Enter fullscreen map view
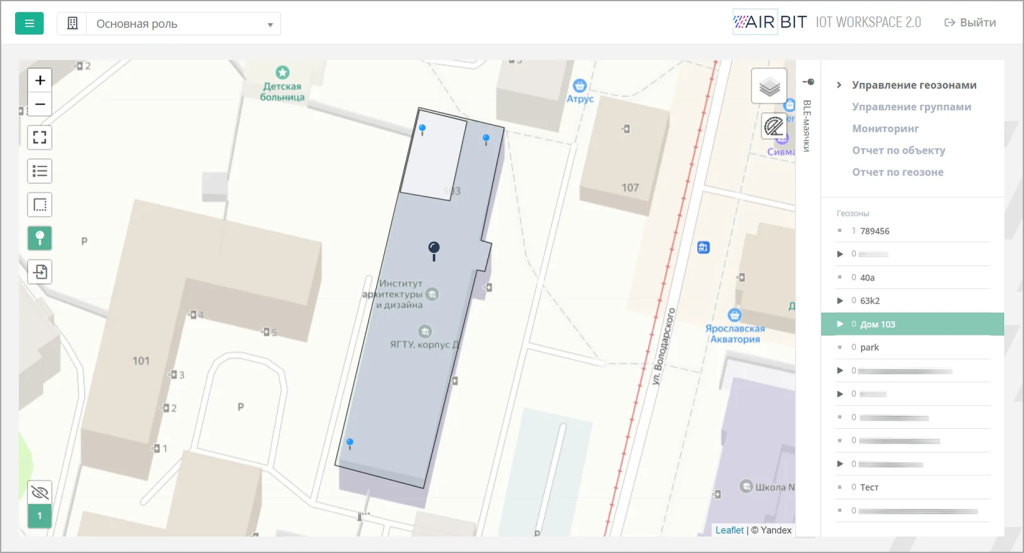 click(40, 138)
